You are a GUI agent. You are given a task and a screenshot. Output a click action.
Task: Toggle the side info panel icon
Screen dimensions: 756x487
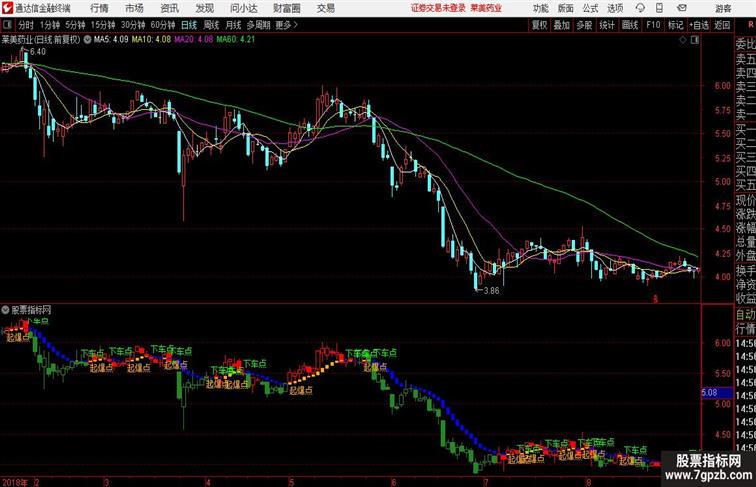(695, 40)
